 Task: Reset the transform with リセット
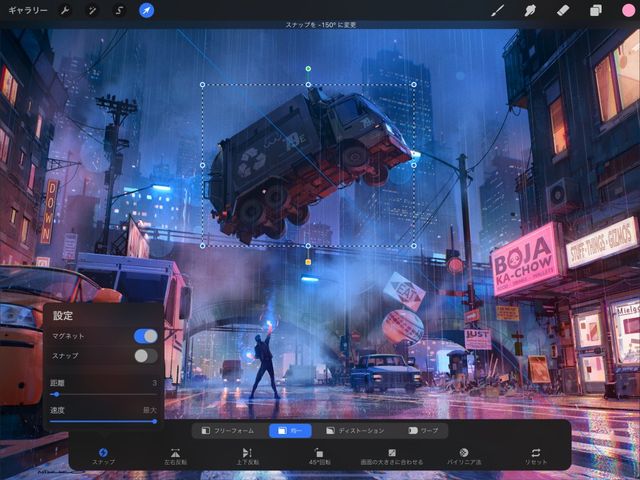[x=536, y=456]
